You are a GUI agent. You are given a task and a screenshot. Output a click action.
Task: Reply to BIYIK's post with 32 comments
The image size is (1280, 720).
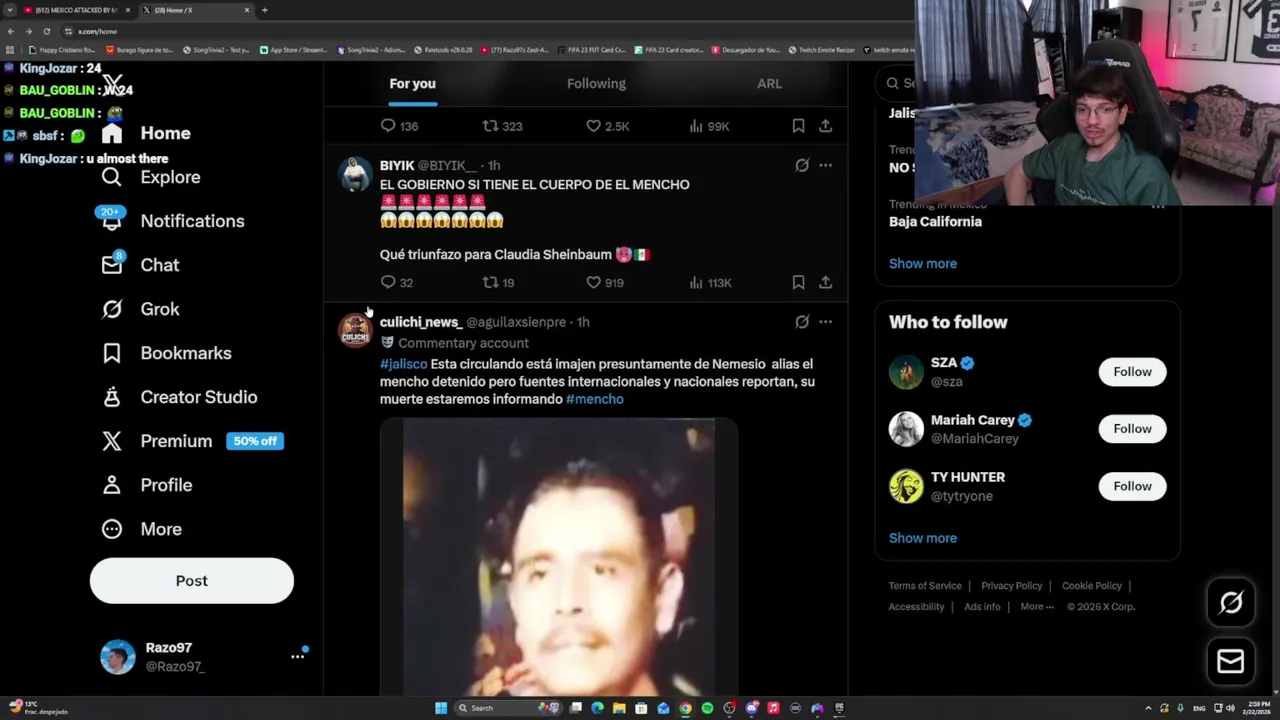tap(397, 283)
